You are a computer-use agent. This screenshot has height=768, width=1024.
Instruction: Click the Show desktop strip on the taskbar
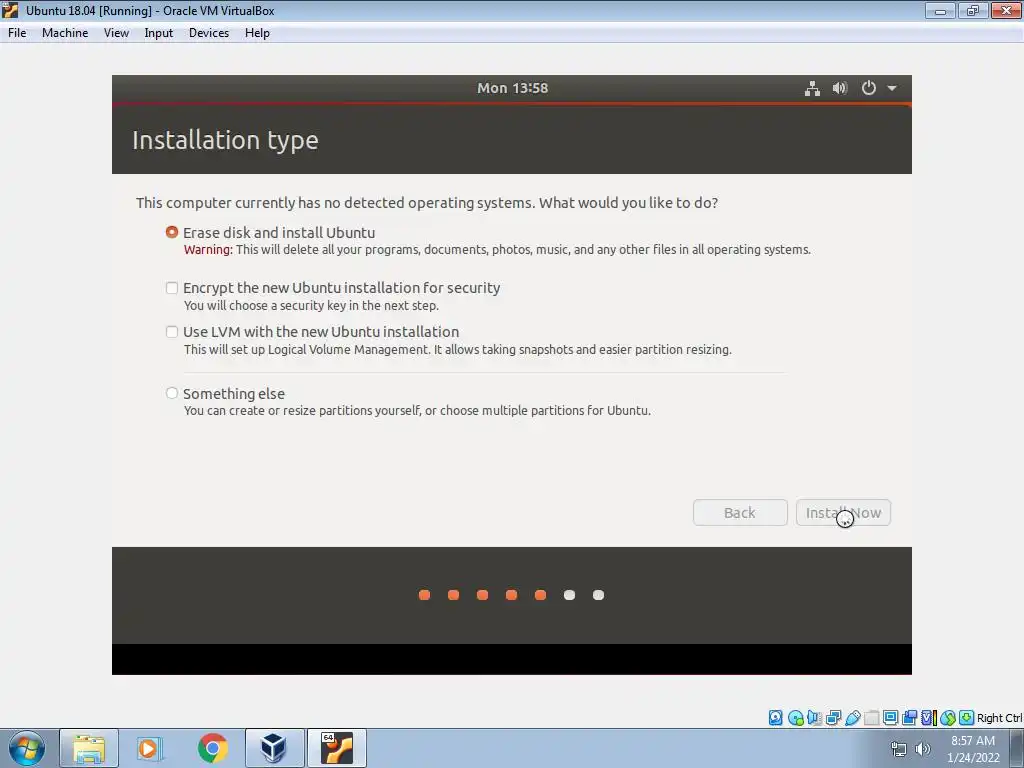(1017, 748)
